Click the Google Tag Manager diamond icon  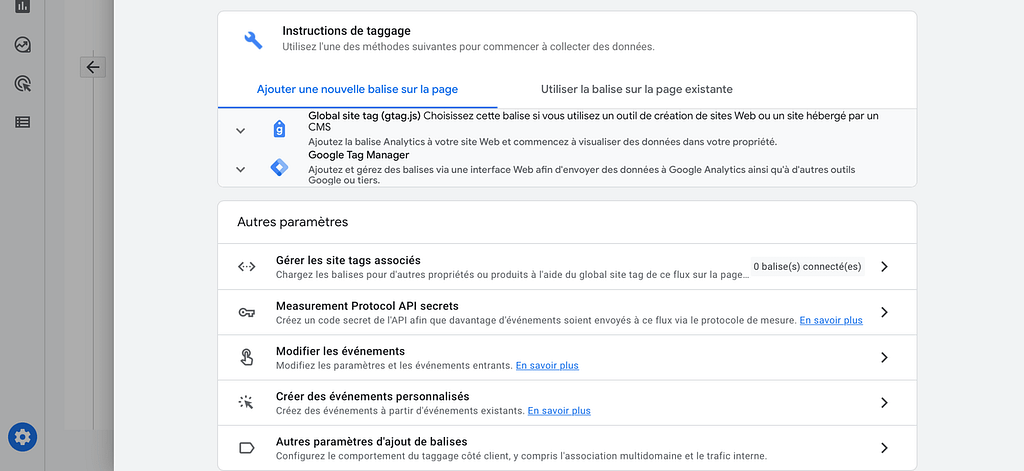279,168
